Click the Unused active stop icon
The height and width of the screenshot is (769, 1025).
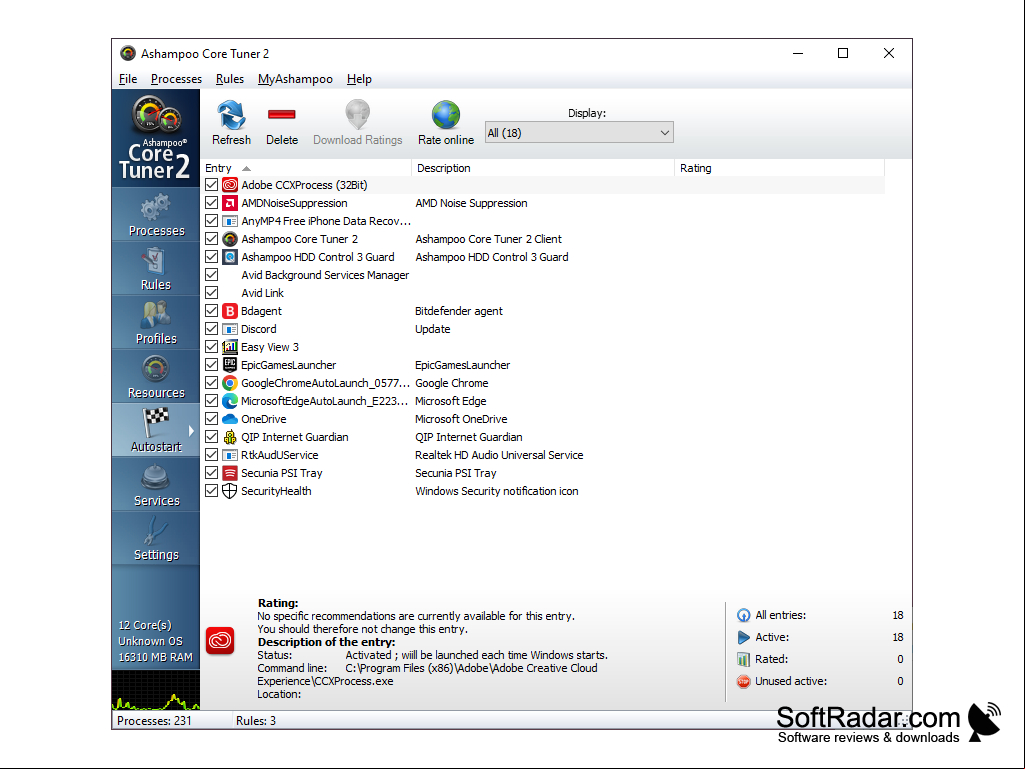[x=743, y=681]
